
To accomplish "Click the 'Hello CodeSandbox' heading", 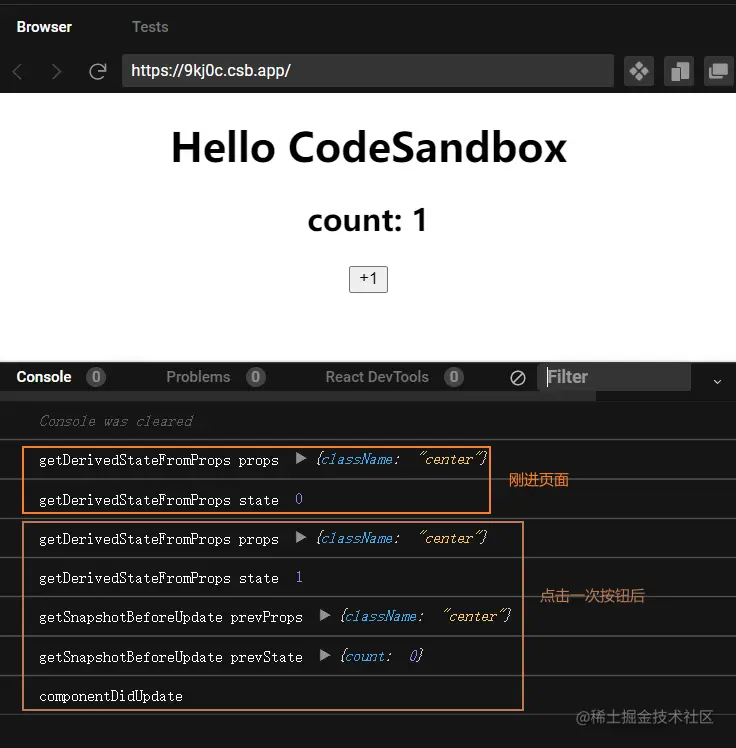I will 369,147.
